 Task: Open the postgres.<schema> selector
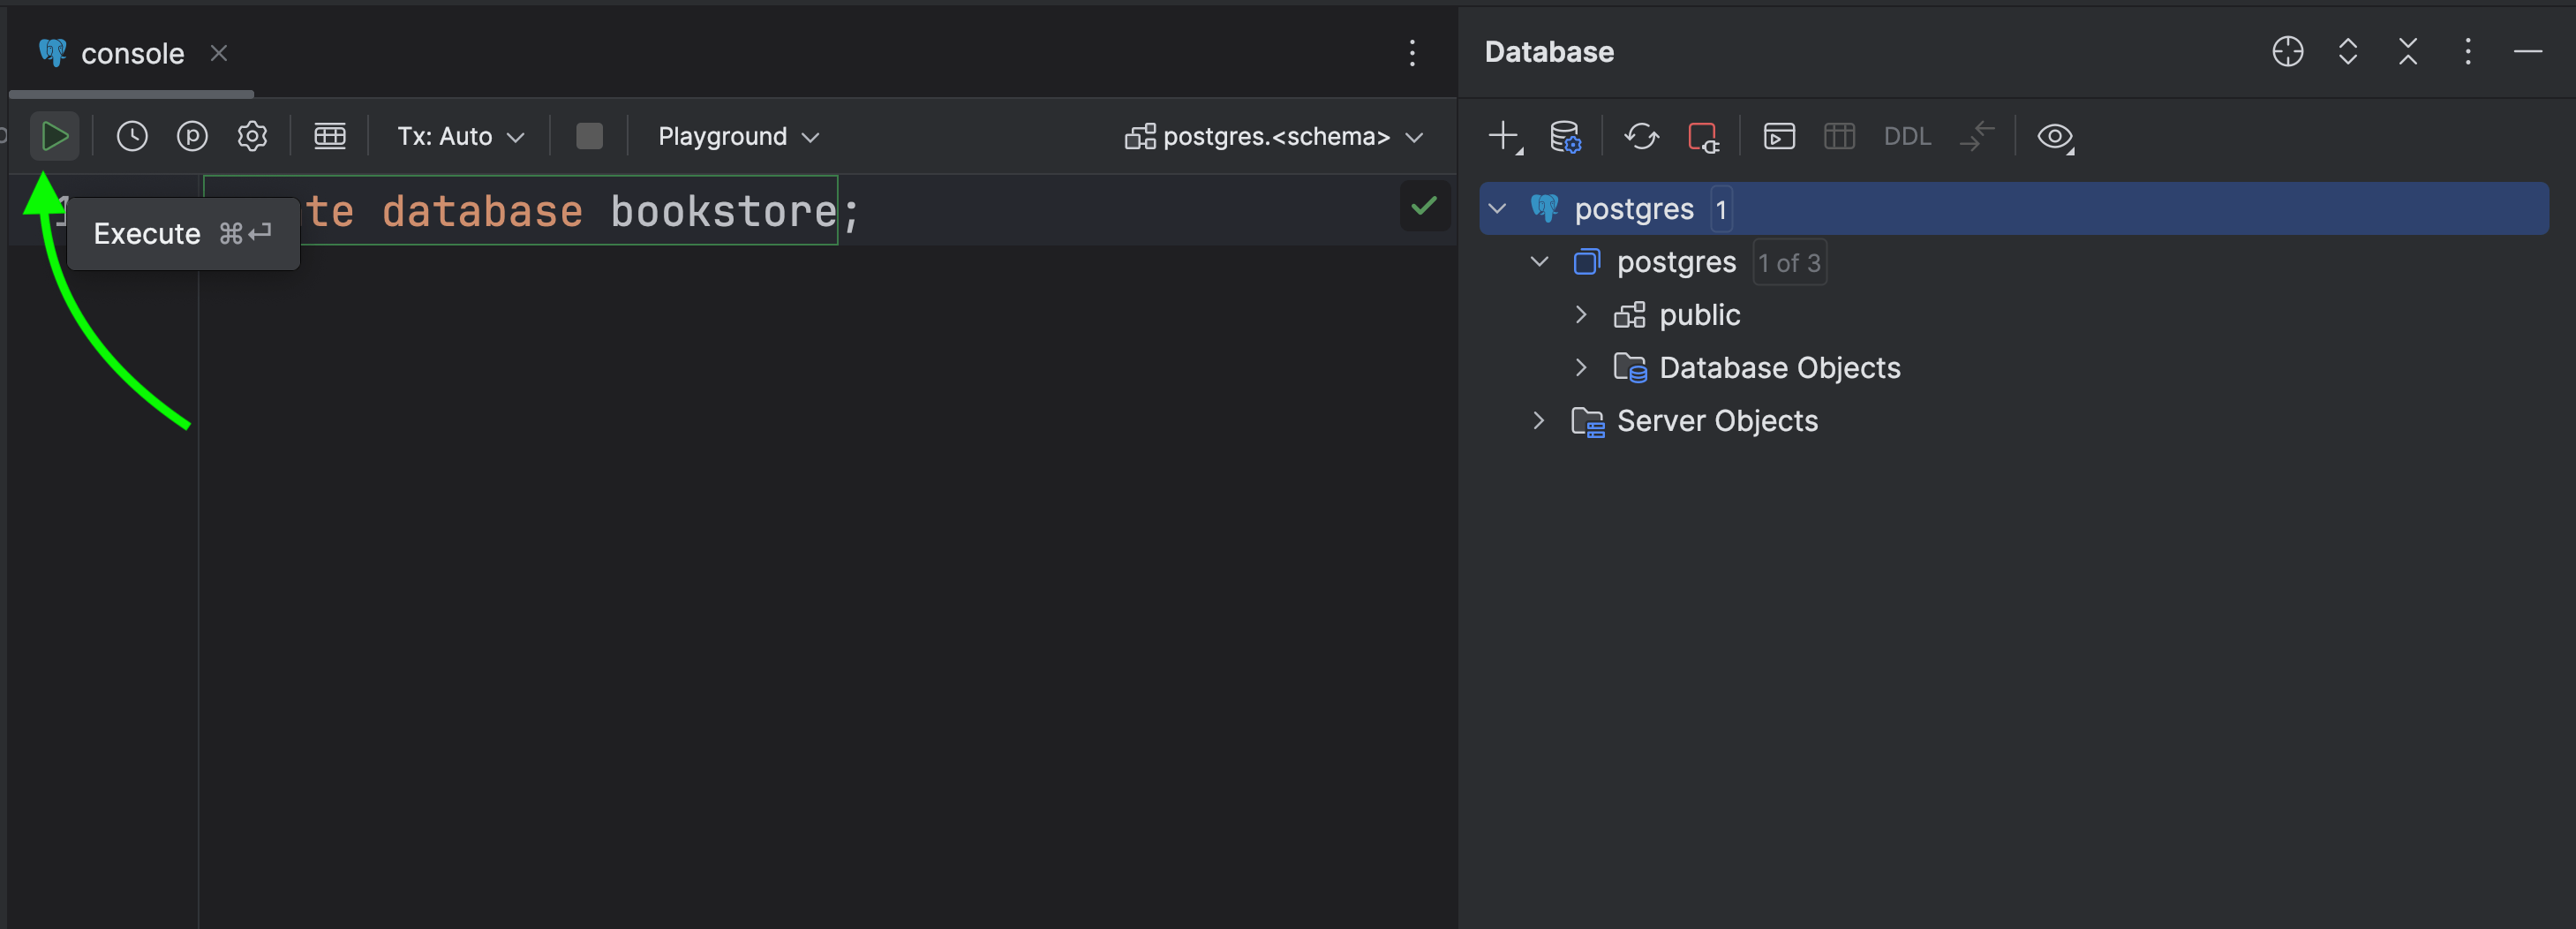[1273, 136]
